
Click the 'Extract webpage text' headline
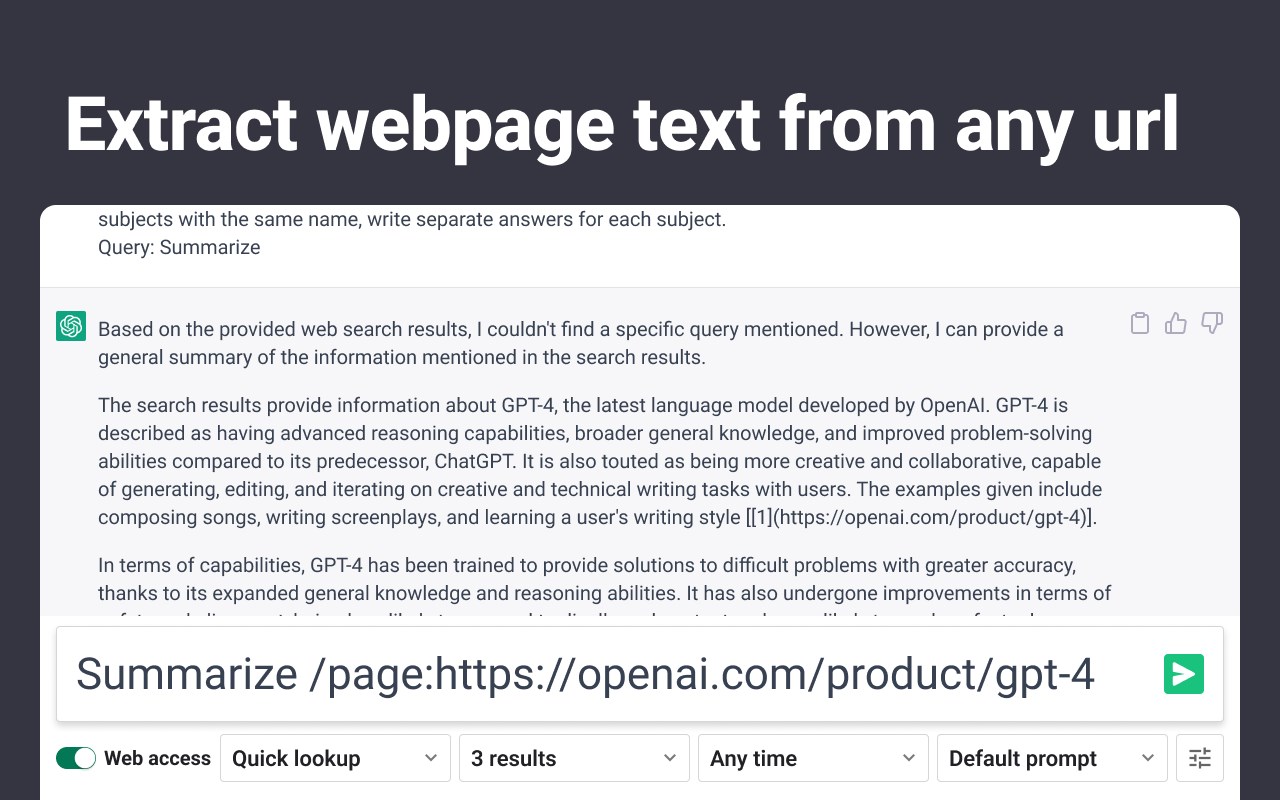click(622, 124)
